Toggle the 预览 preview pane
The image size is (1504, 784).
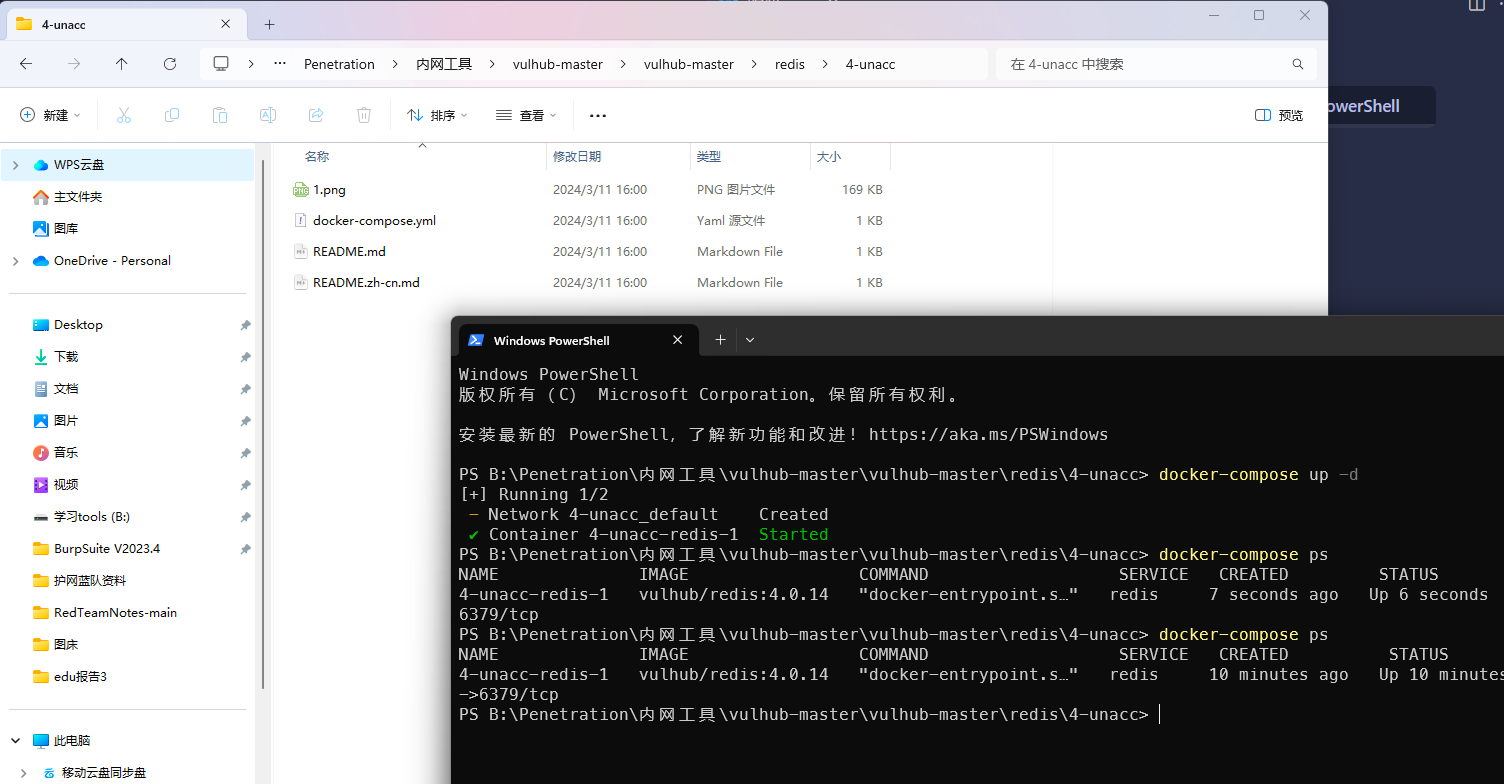pyautogui.click(x=1279, y=115)
